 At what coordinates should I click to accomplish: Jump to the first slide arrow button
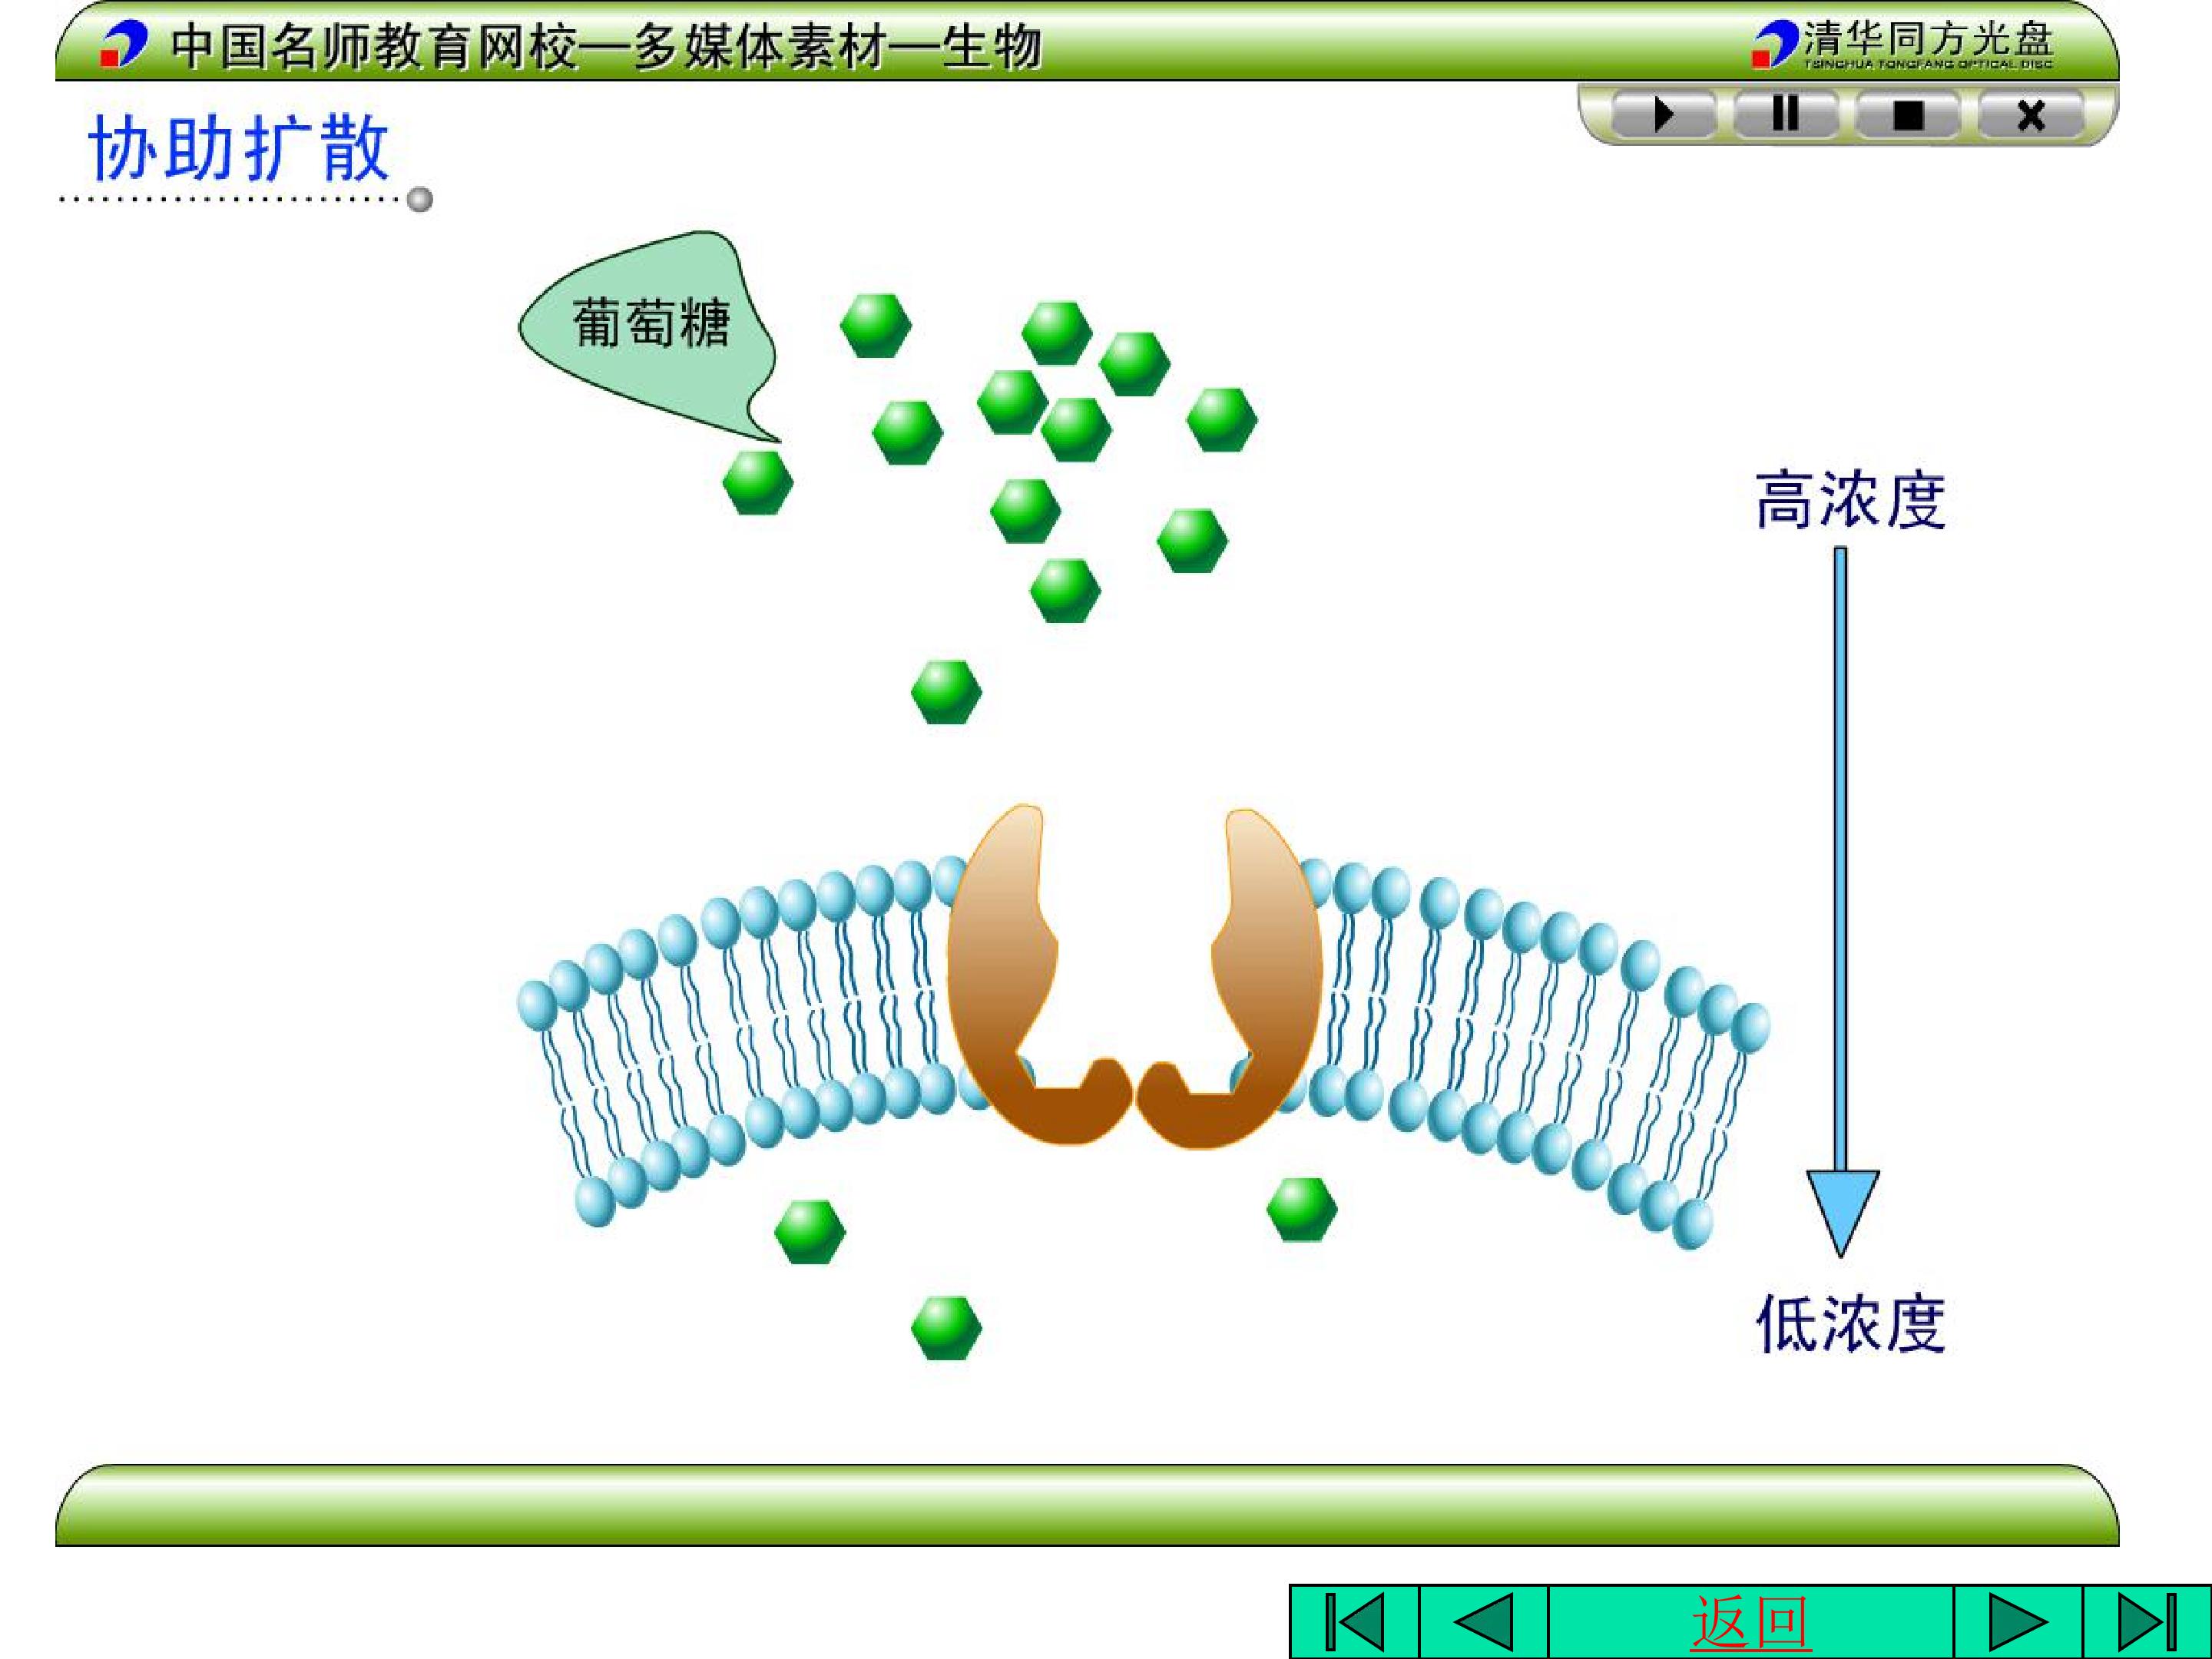[x=1355, y=1621]
